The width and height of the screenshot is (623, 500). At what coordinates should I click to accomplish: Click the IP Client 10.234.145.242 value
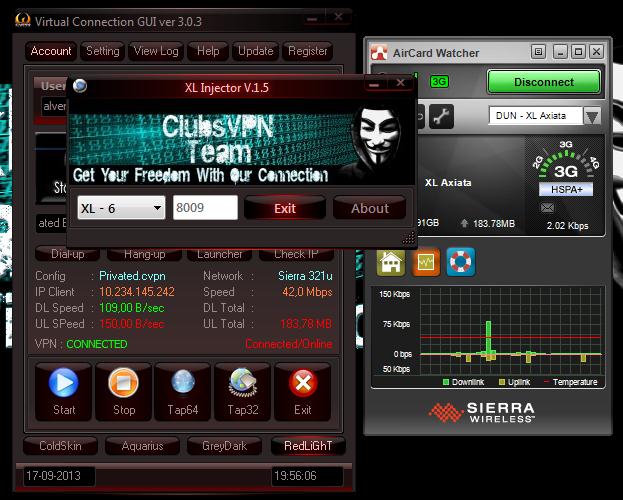(x=137, y=292)
